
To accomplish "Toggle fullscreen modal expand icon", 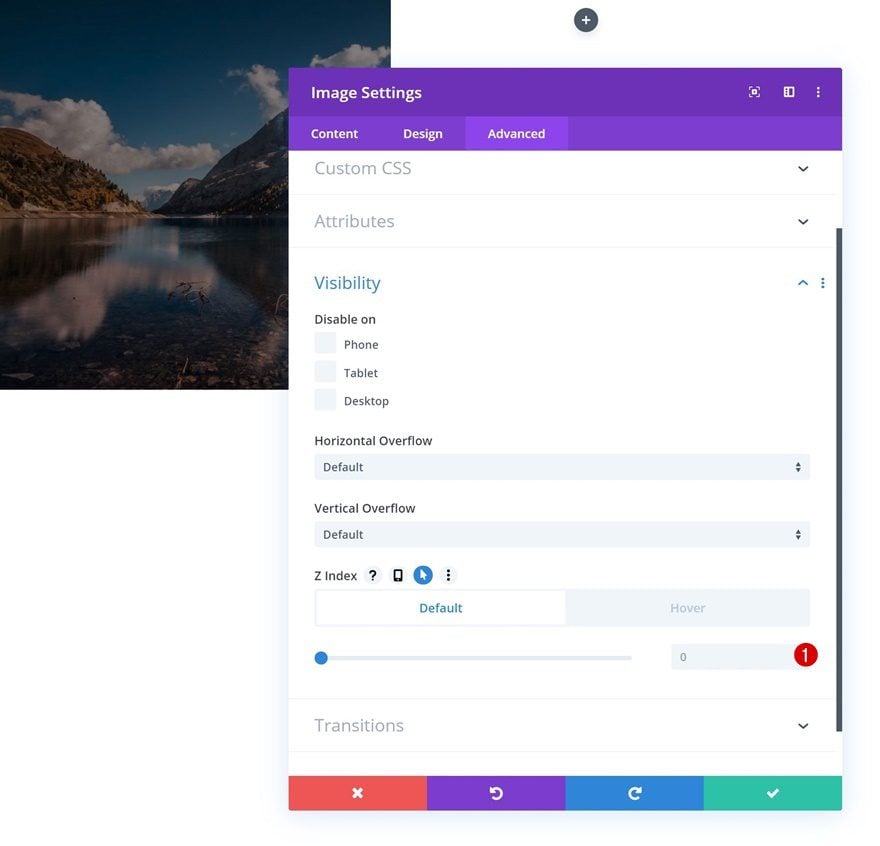I will click(x=754, y=92).
